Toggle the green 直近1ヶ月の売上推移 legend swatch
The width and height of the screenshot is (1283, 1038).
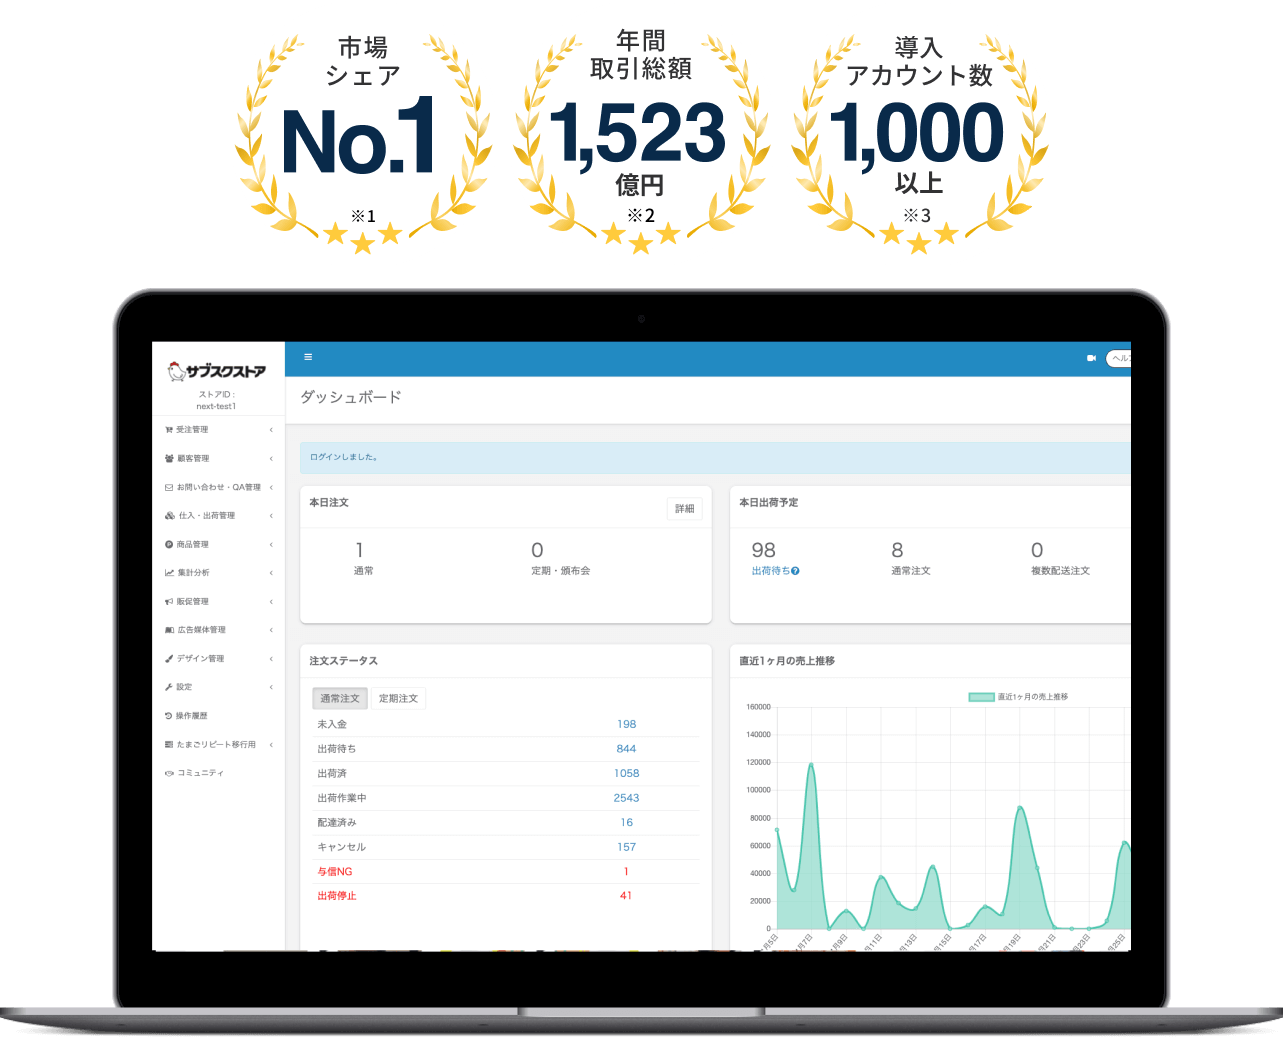pyautogui.click(x=981, y=697)
